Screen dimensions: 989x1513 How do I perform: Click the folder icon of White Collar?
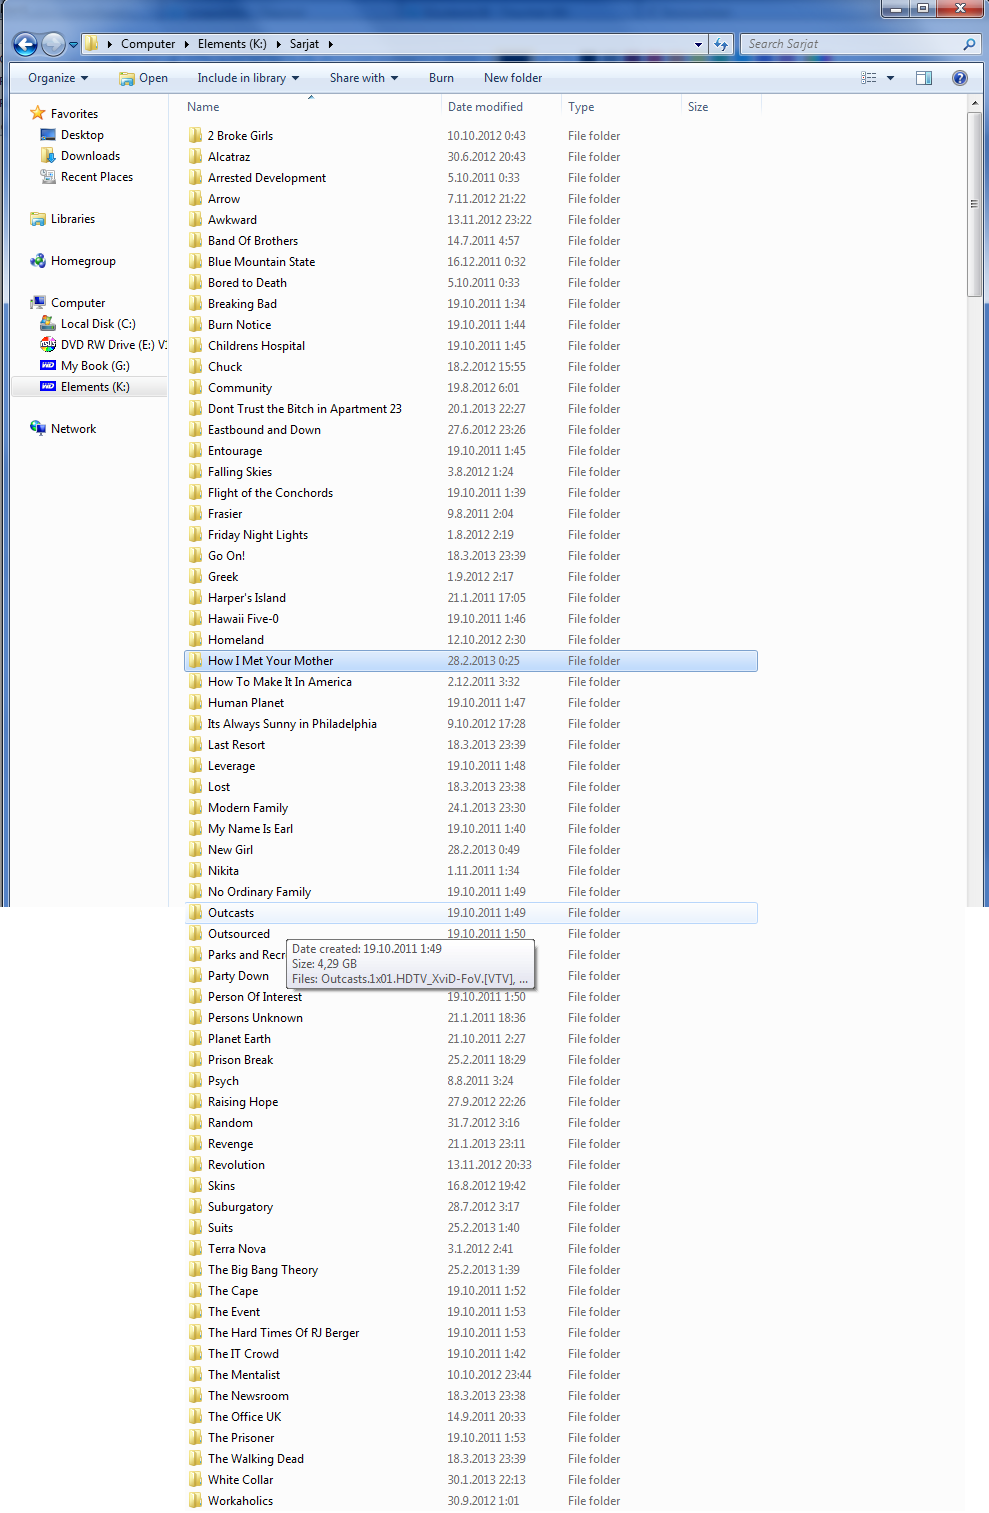point(196,1479)
